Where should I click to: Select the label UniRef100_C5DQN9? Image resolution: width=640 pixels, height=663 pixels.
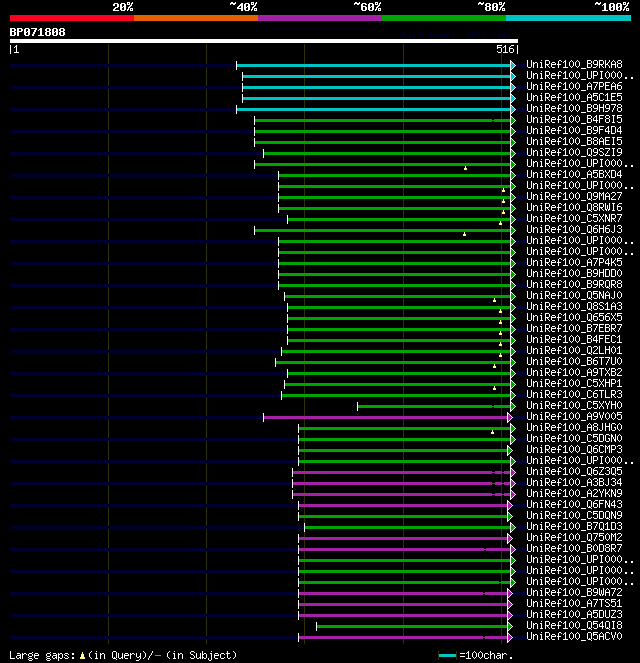coord(574,515)
